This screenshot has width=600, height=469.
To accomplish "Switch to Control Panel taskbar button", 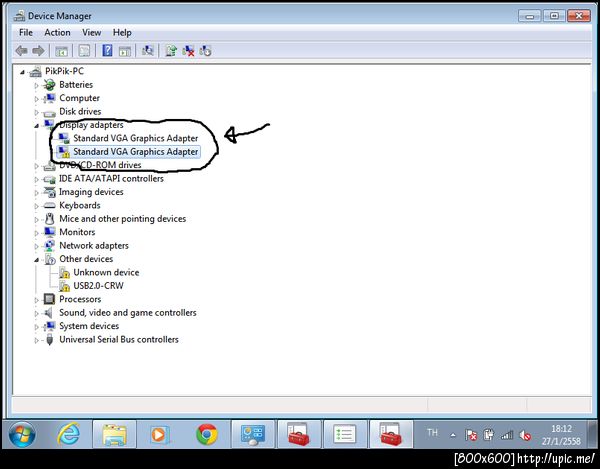I will point(252,435).
